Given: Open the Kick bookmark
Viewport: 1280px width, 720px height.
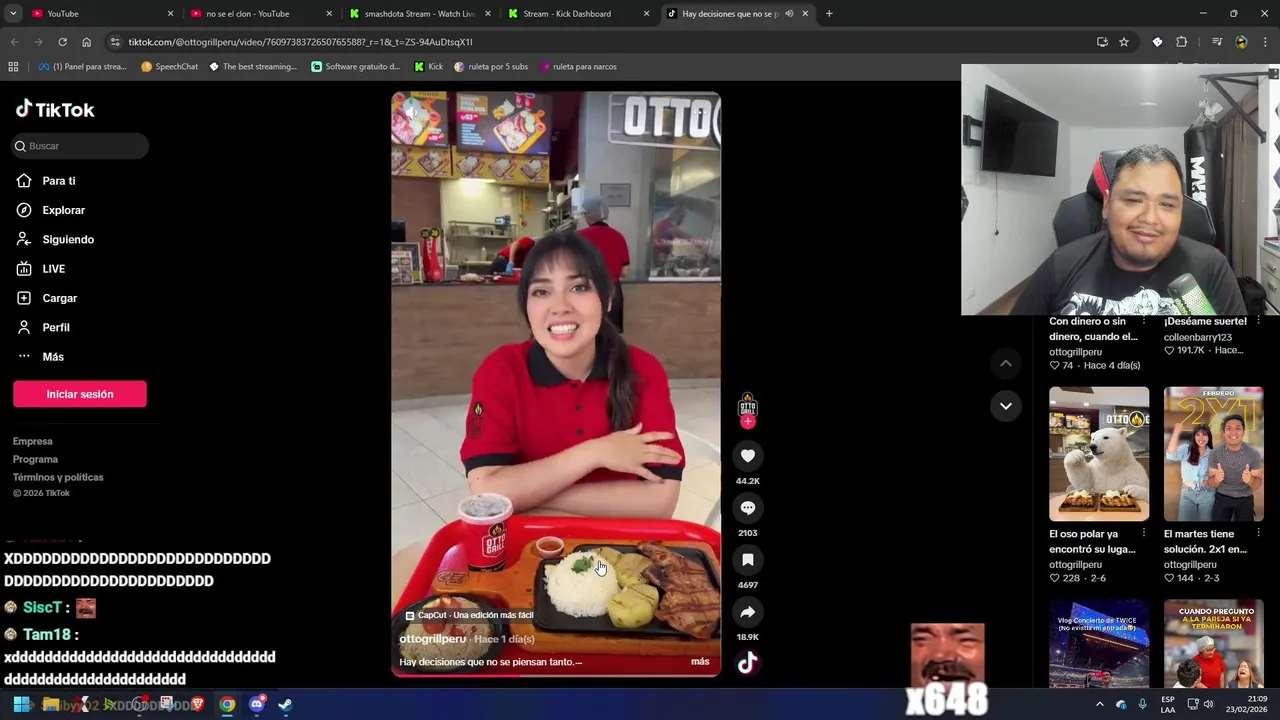Looking at the screenshot, I should [428, 66].
